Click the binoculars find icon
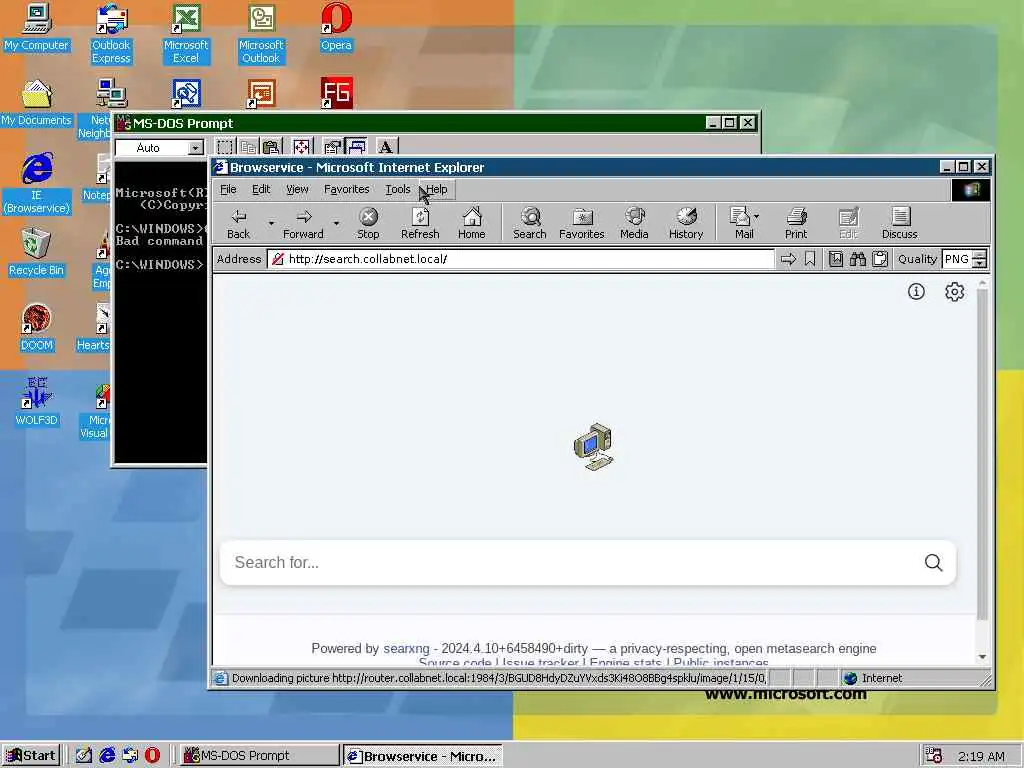The width and height of the screenshot is (1024, 768). point(857,259)
